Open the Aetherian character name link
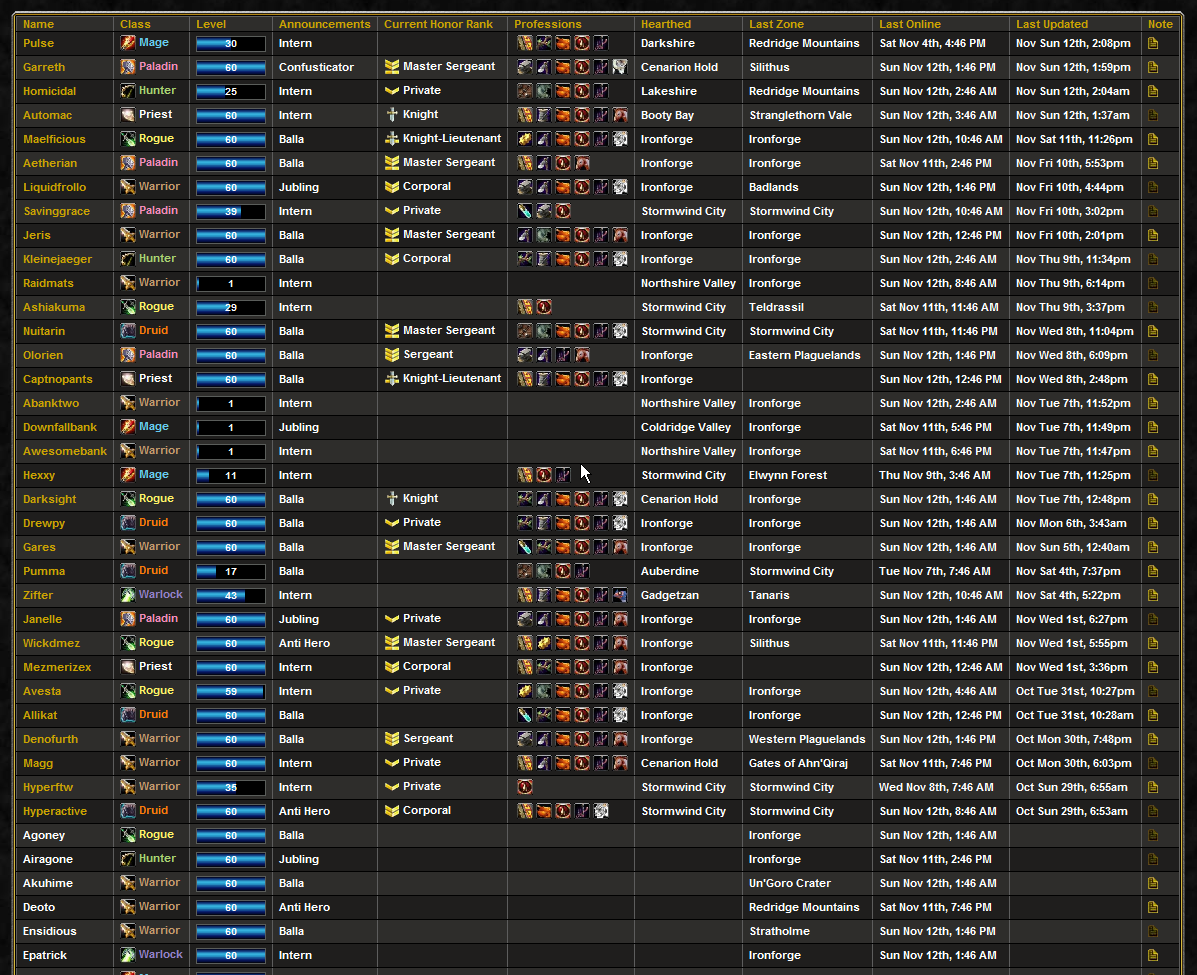The width and height of the screenshot is (1197, 975). 50,163
